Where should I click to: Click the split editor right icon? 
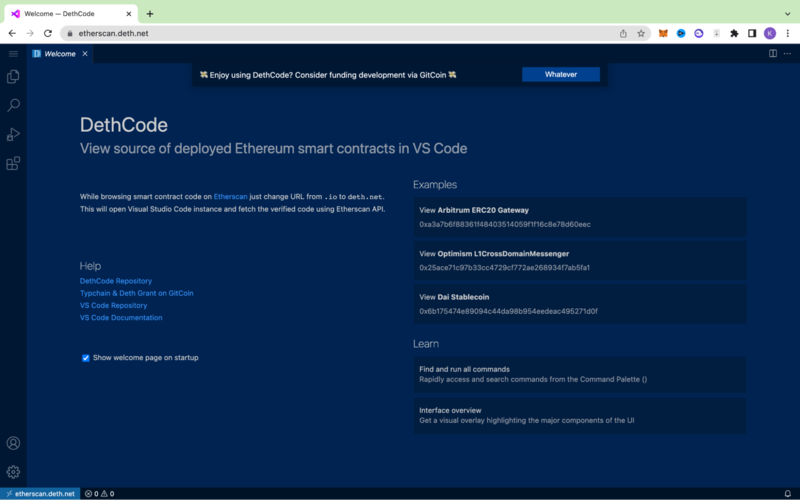(x=773, y=53)
